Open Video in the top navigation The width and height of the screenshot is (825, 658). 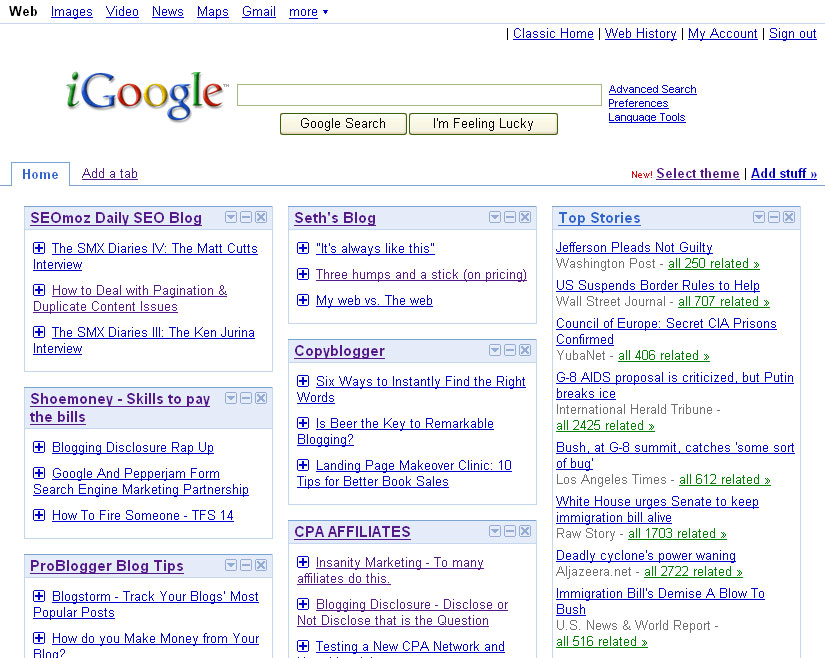[122, 12]
